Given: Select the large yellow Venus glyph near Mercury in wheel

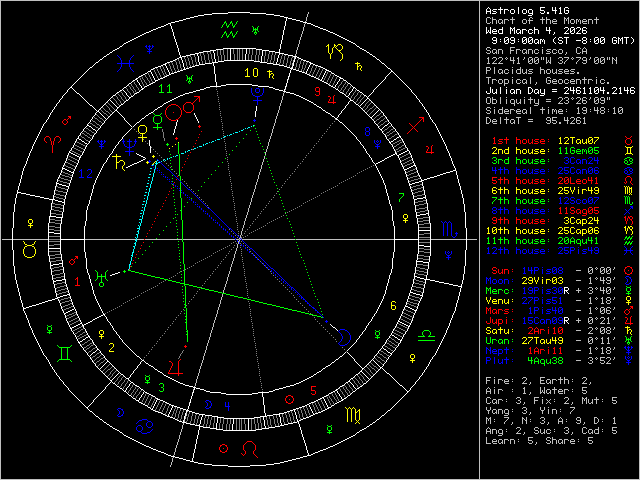Looking at the screenshot, I should [142, 133].
